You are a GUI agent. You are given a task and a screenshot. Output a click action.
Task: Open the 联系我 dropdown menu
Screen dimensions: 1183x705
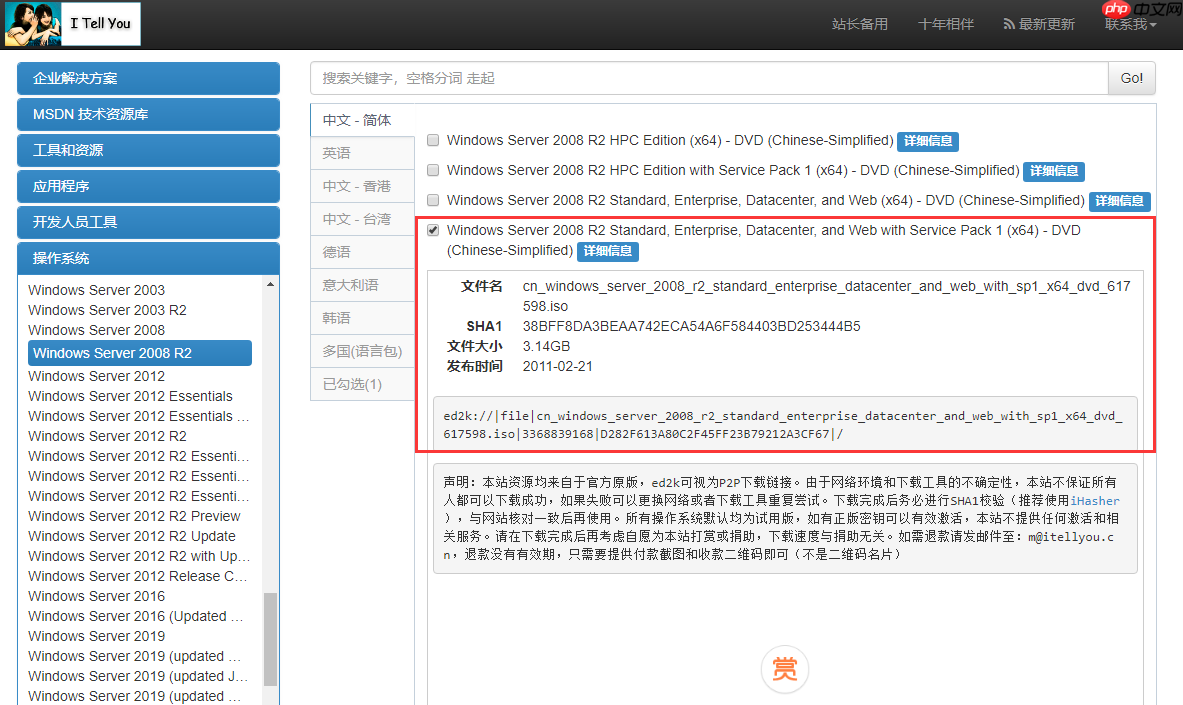click(x=1129, y=23)
